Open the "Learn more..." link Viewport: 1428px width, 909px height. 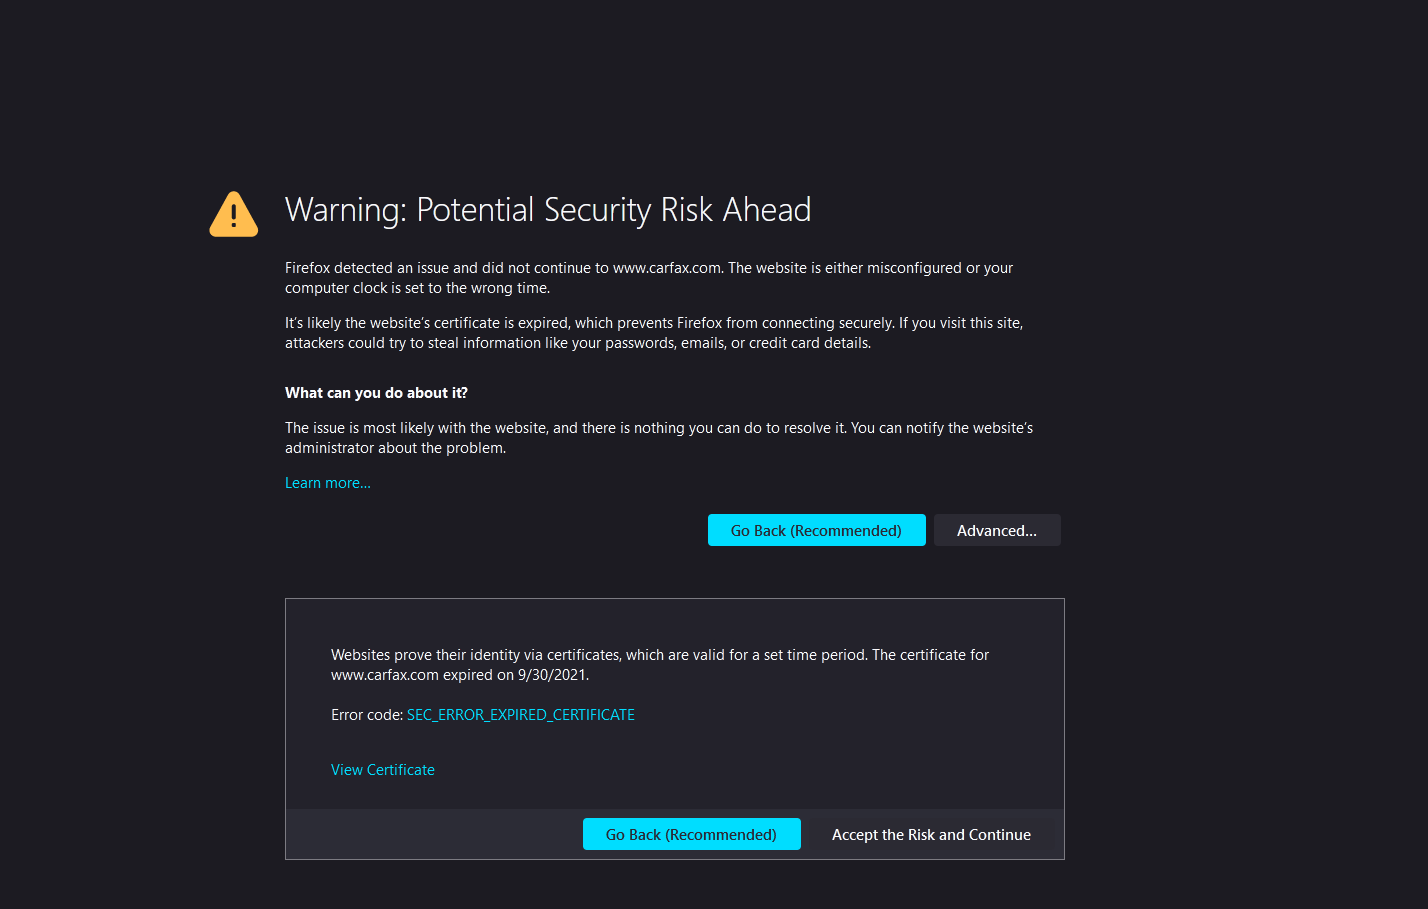(x=328, y=483)
